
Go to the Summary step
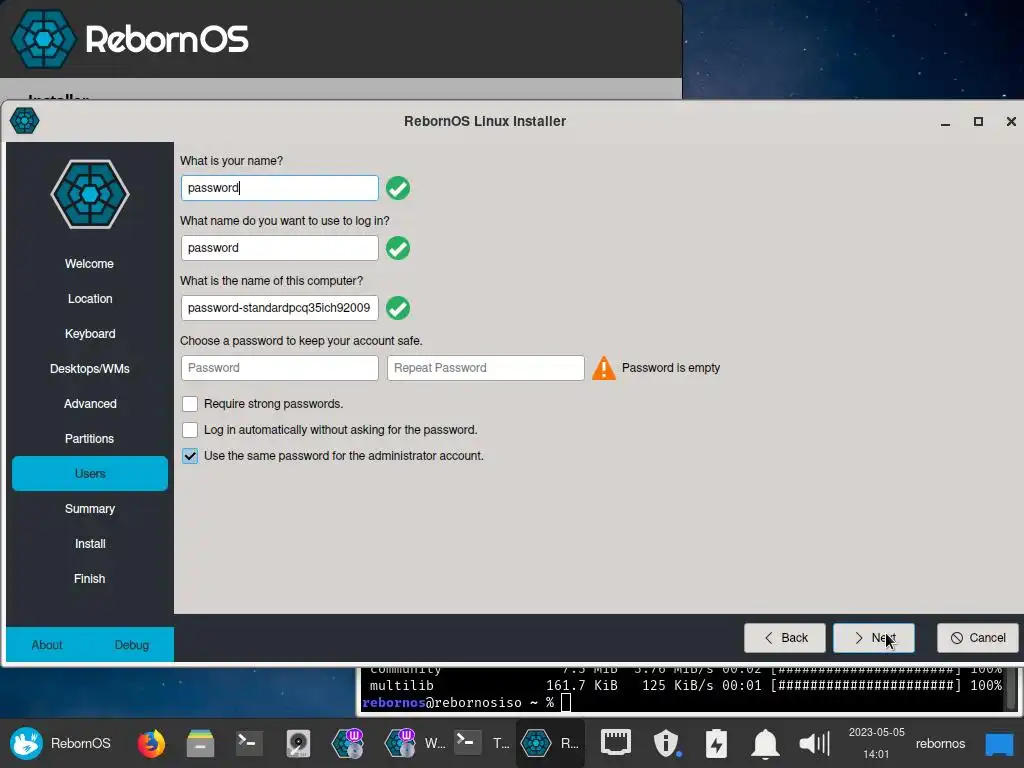(89, 509)
